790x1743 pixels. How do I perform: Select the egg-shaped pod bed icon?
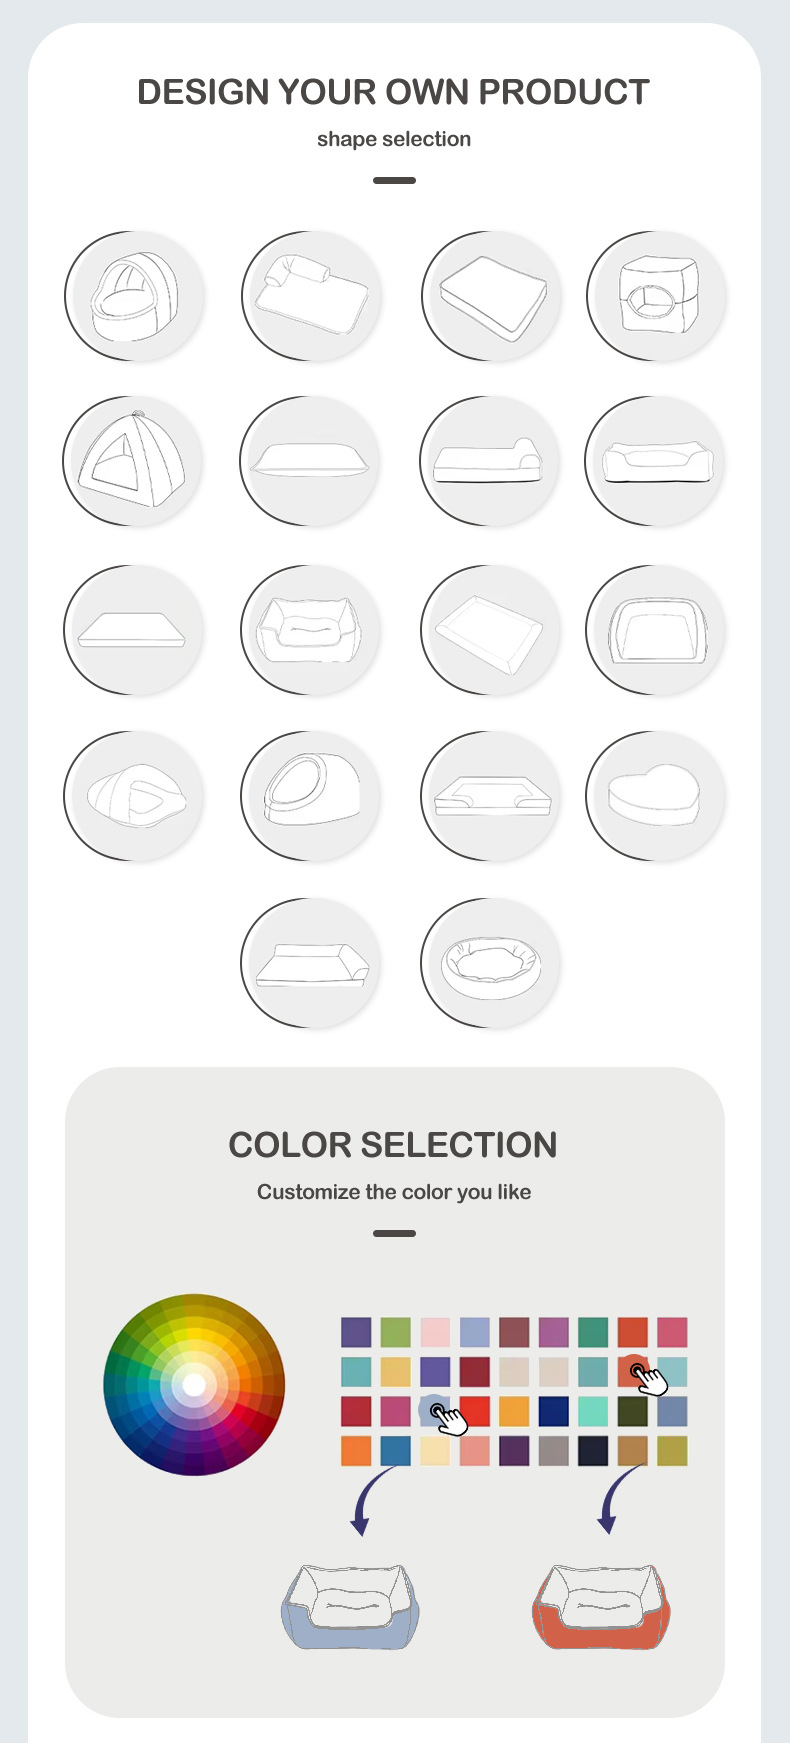click(311, 796)
